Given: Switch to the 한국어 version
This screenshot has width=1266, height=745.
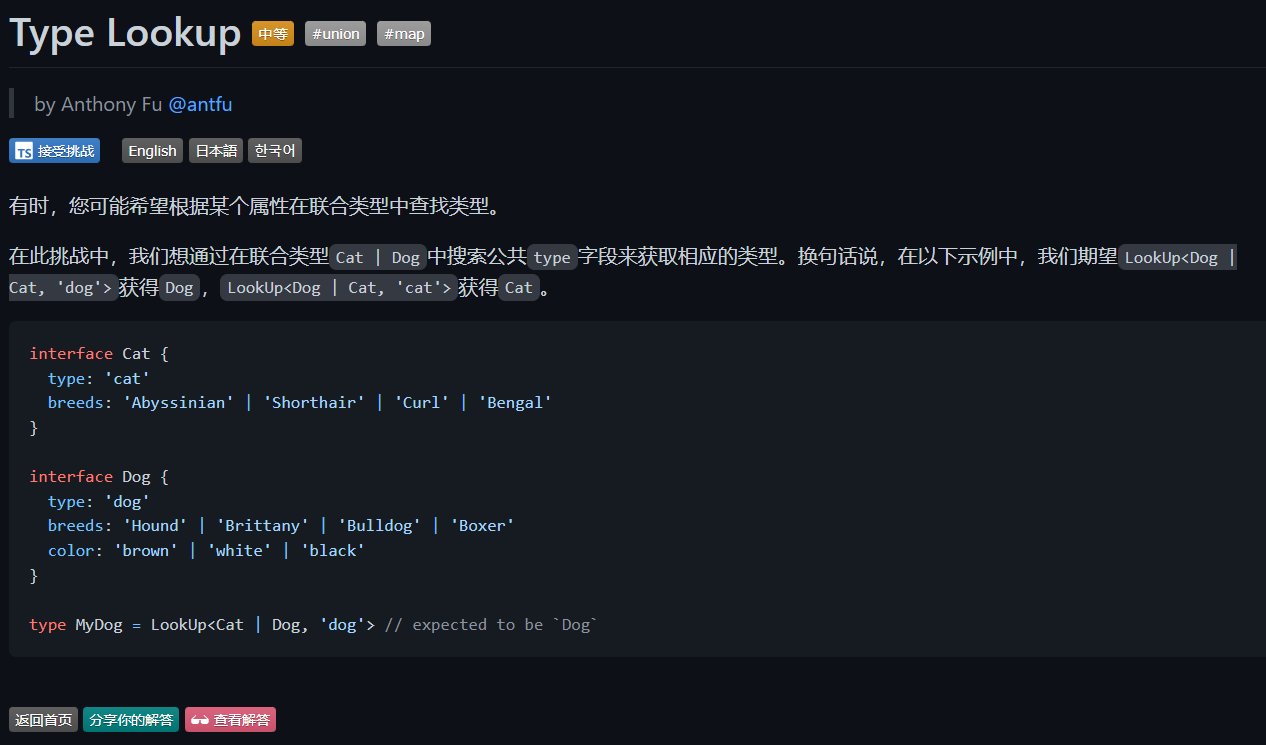Looking at the screenshot, I should [x=275, y=151].
